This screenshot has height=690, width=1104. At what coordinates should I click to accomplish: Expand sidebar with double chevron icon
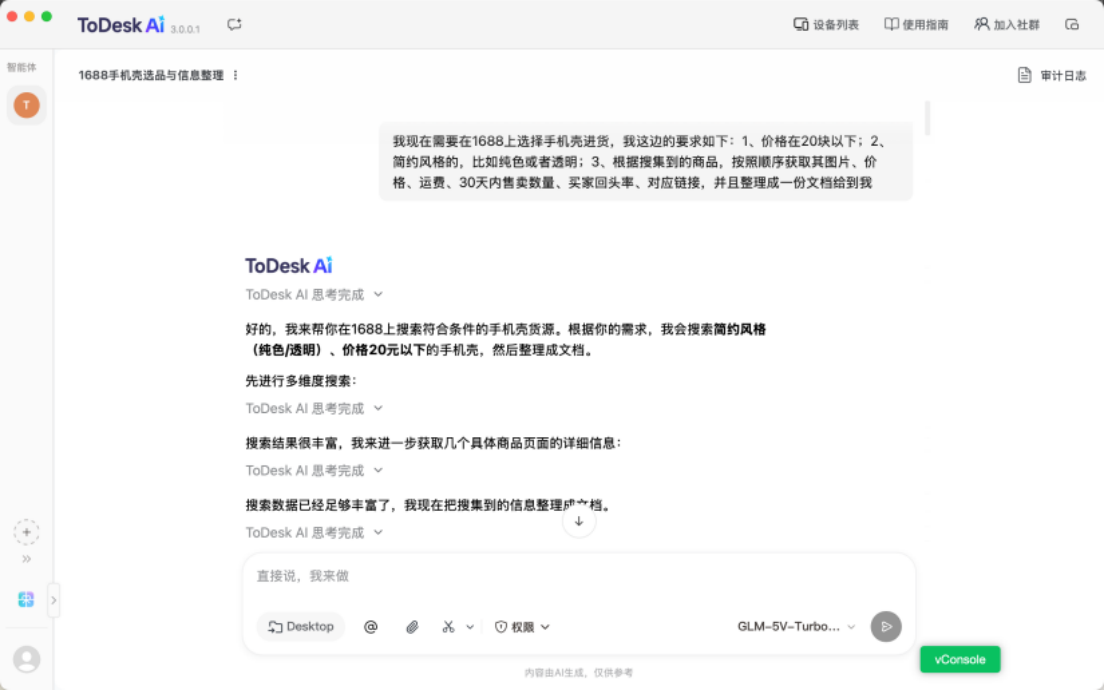[26, 559]
